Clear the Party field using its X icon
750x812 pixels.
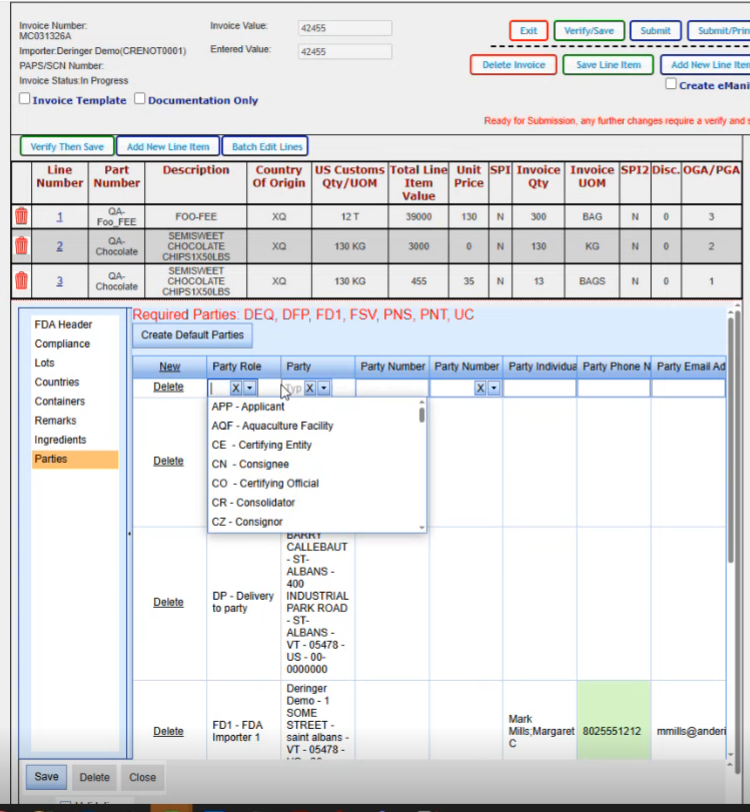click(x=310, y=388)
